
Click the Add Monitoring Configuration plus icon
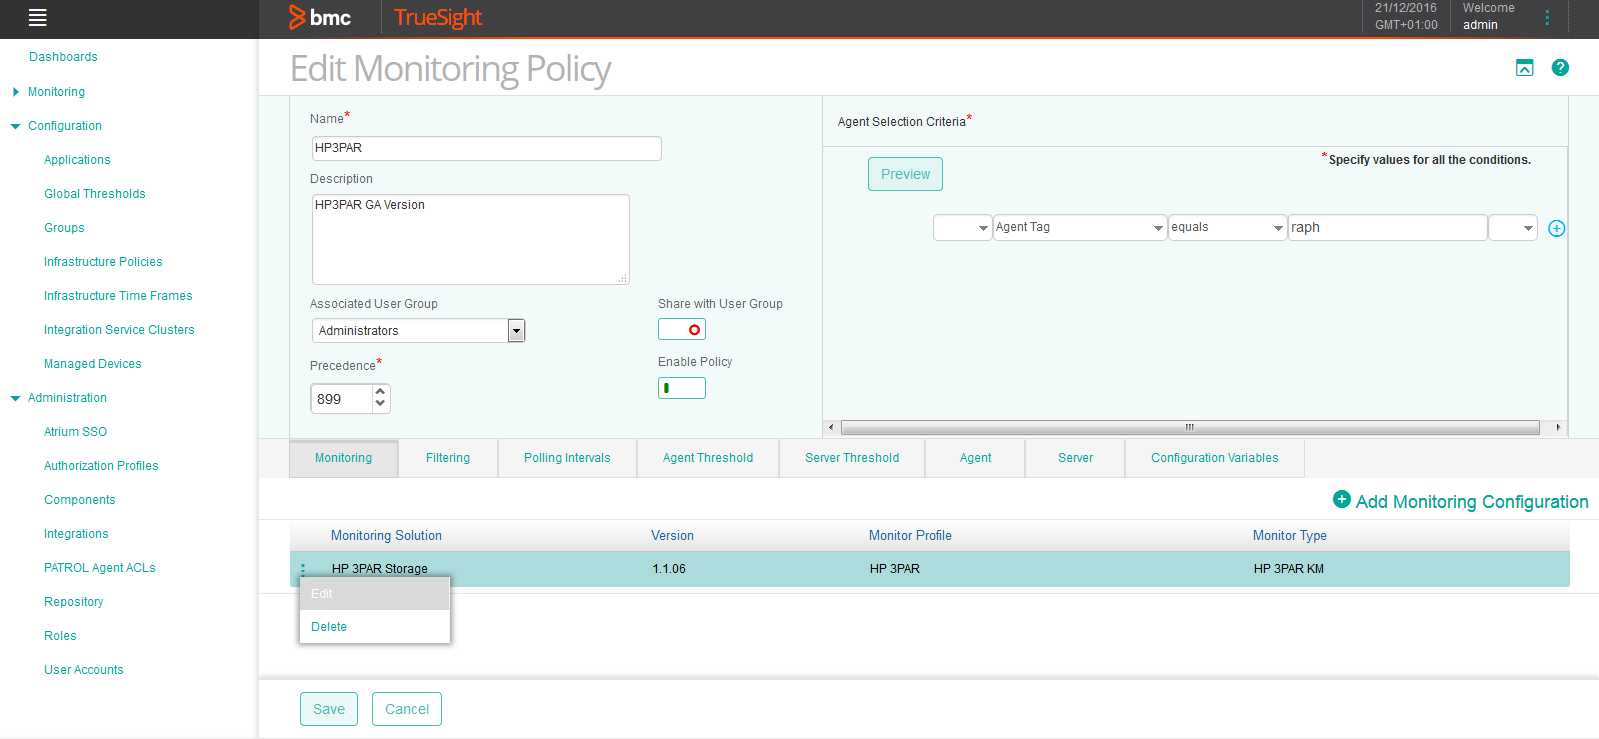coord(1342,499)
